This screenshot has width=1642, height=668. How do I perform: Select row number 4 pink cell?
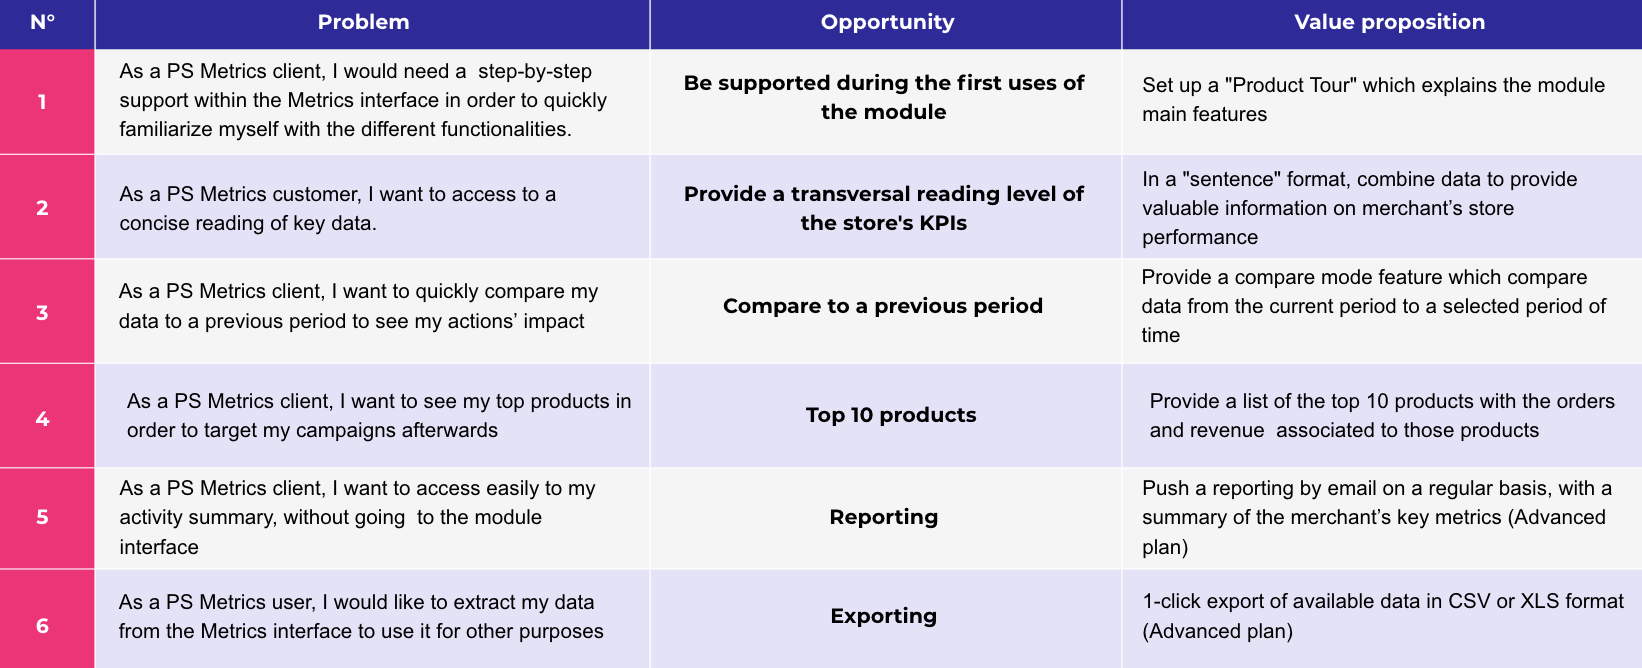click(43, 419)
